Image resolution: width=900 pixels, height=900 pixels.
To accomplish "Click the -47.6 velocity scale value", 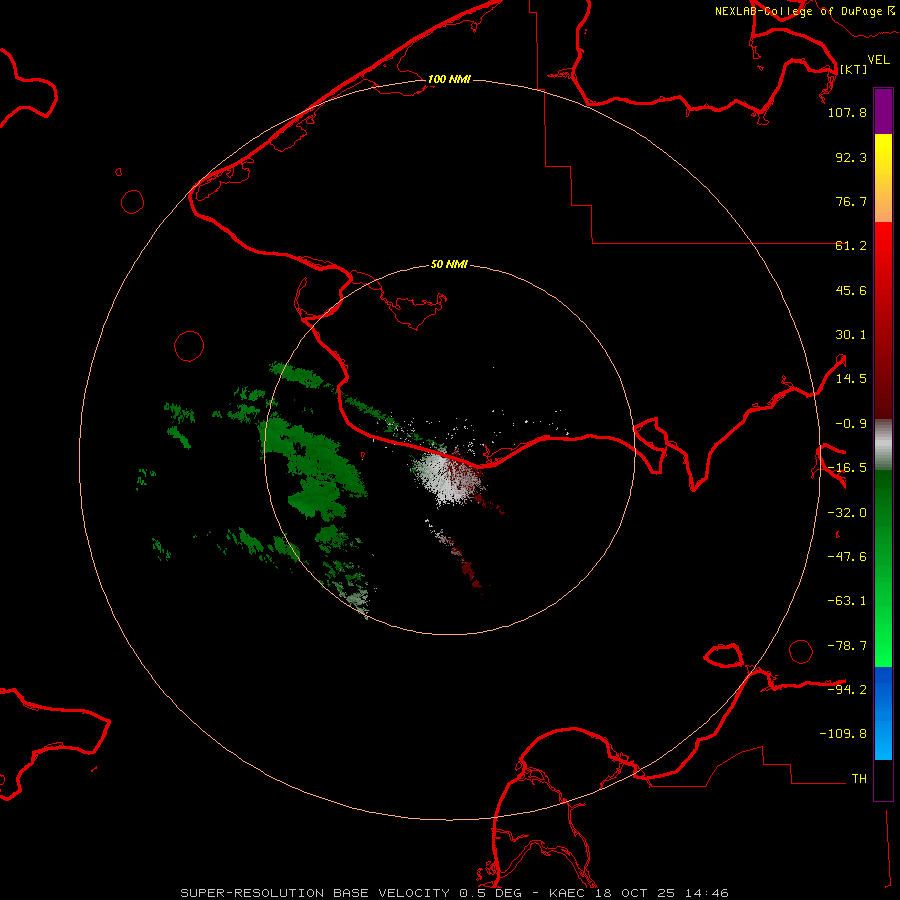I will 847,557.
